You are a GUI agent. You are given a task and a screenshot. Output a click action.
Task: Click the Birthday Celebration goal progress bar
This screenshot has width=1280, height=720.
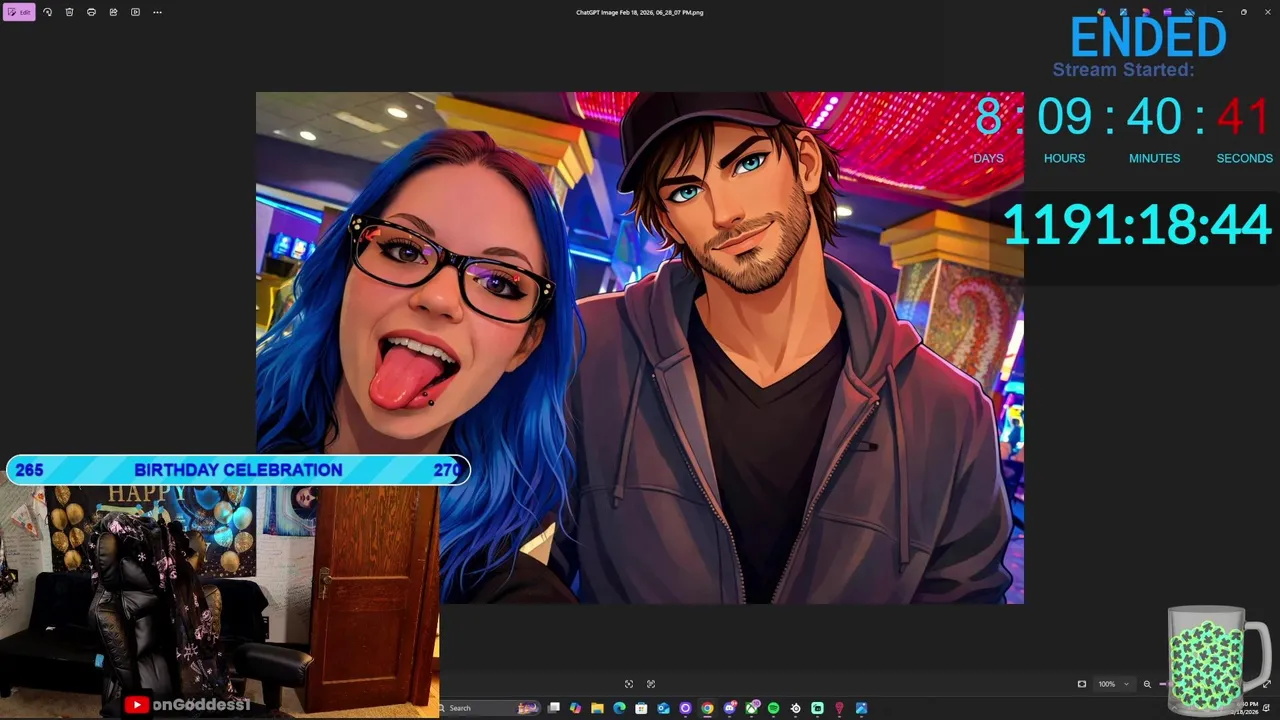point(238,470)
